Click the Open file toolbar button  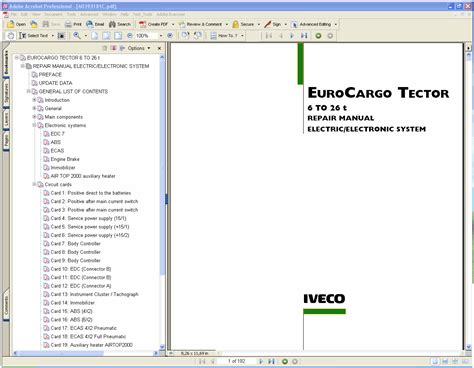click(x=16, y=24)
